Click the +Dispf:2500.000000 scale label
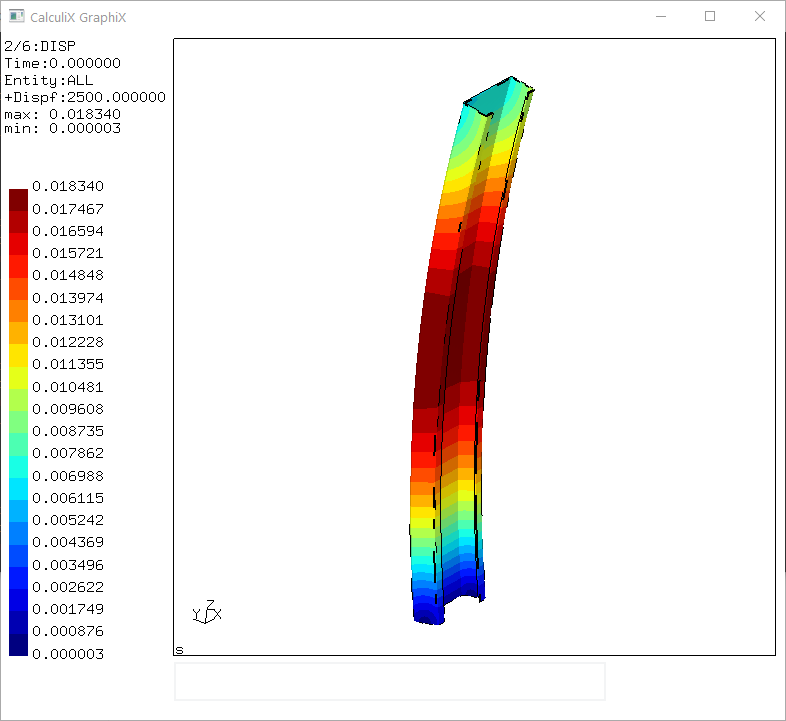786x721 pixels. point(85,97)
